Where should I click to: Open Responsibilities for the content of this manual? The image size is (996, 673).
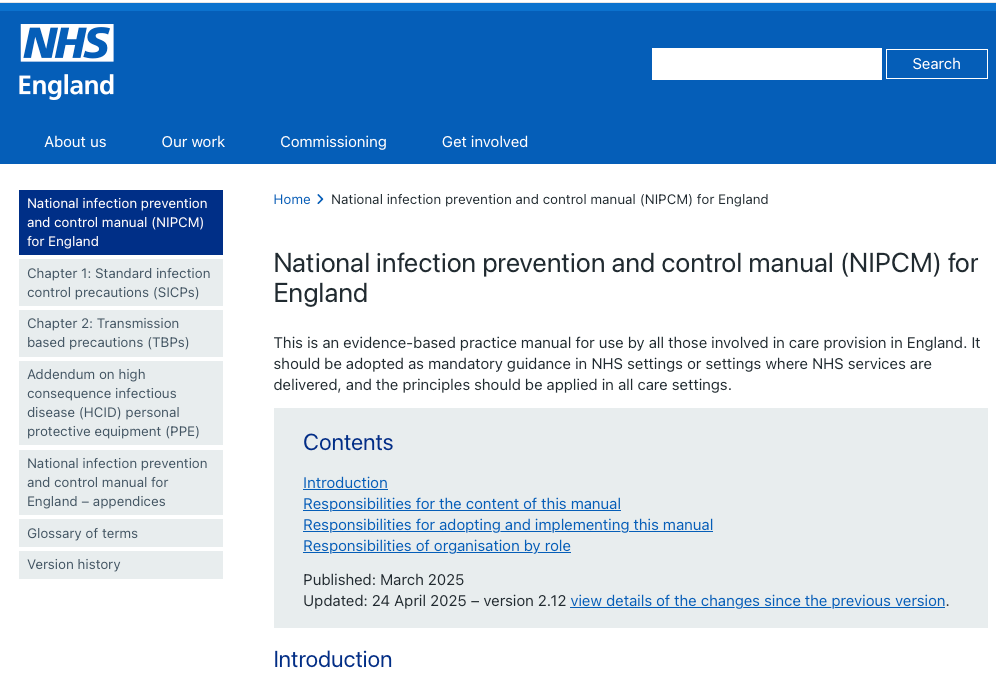462,503
